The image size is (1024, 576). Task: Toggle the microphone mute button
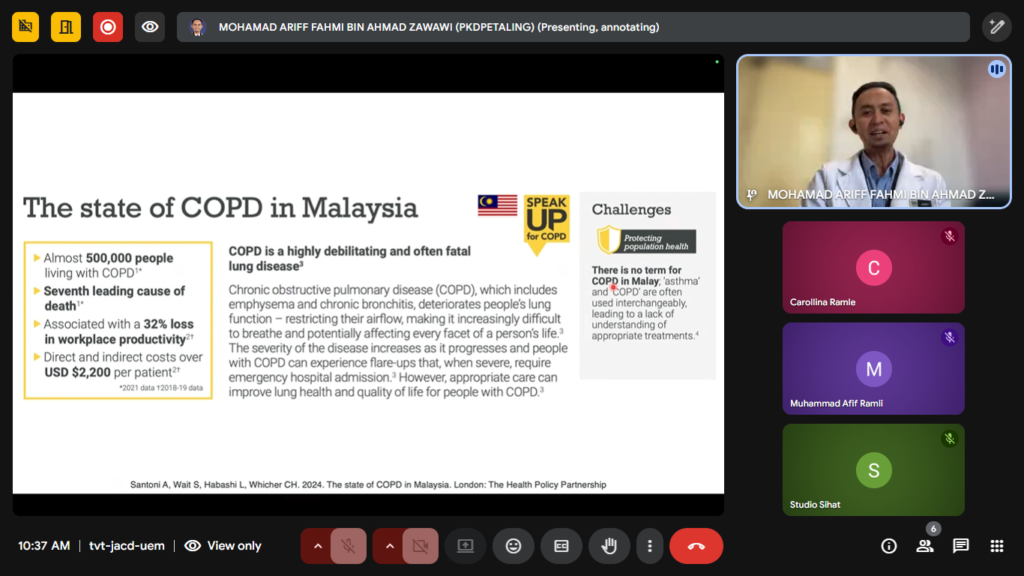tap(349, 546)
